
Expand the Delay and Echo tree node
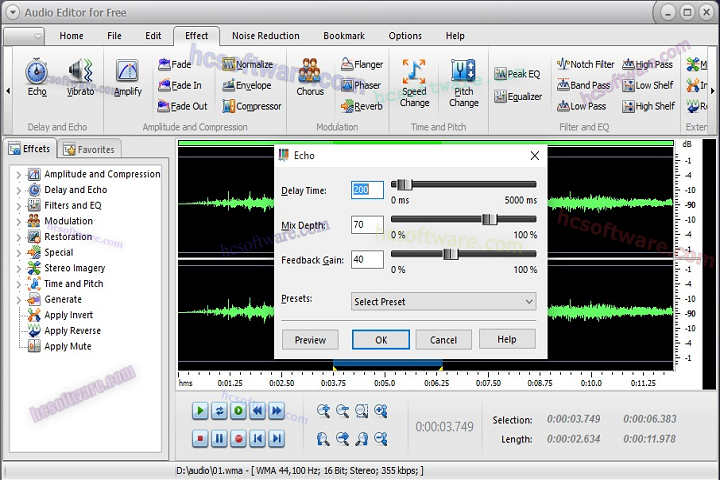18,190
